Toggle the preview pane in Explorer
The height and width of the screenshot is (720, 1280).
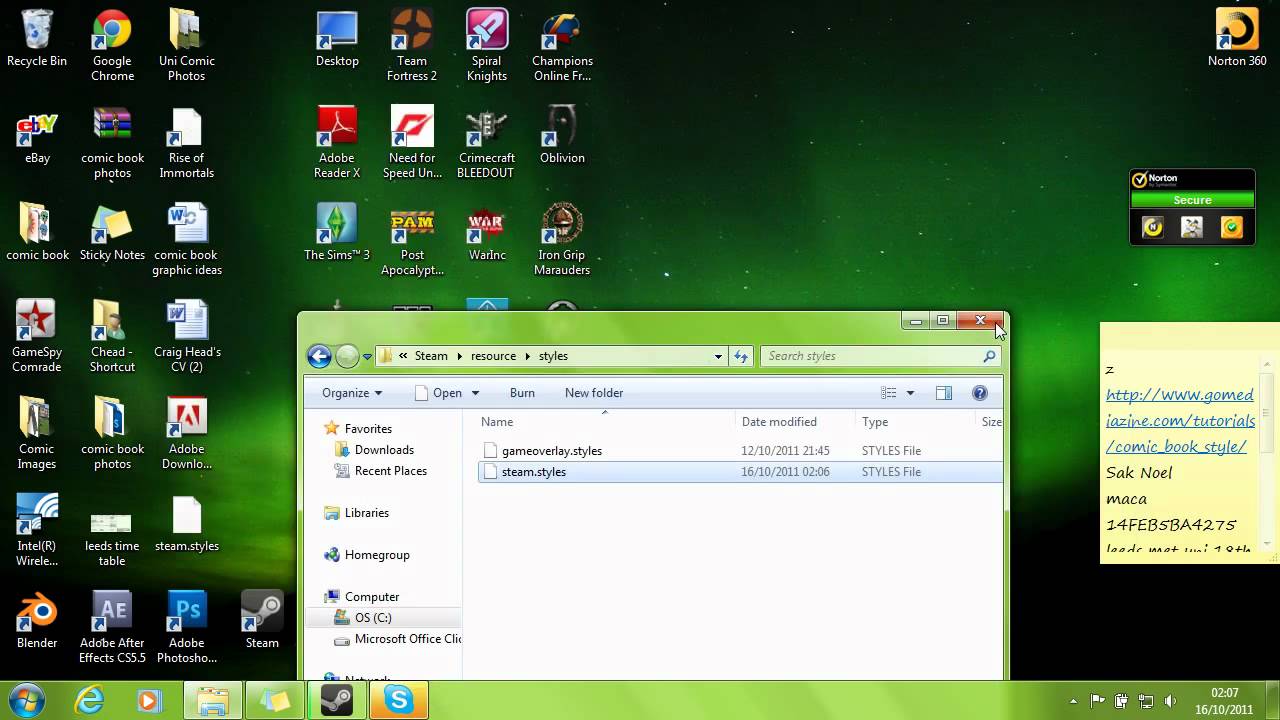pos(943,392)
